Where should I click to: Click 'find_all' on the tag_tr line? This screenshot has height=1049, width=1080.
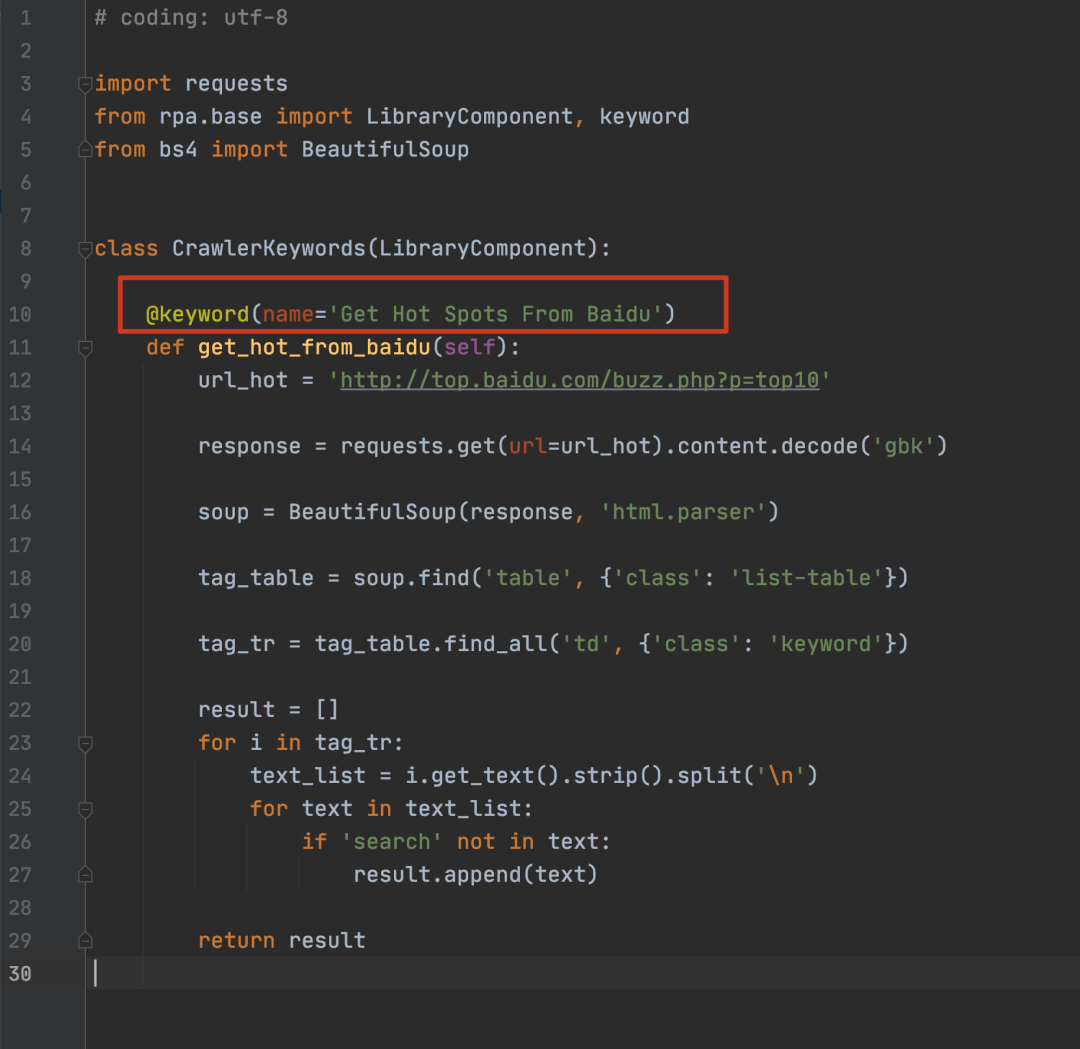pyautogui.click(x=496, y=644)
